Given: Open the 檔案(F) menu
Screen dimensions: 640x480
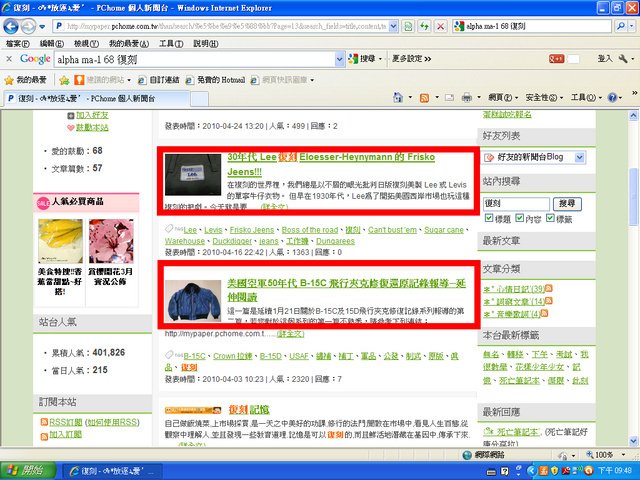Looking at the screenshot, I should click(x=18, y=44).
